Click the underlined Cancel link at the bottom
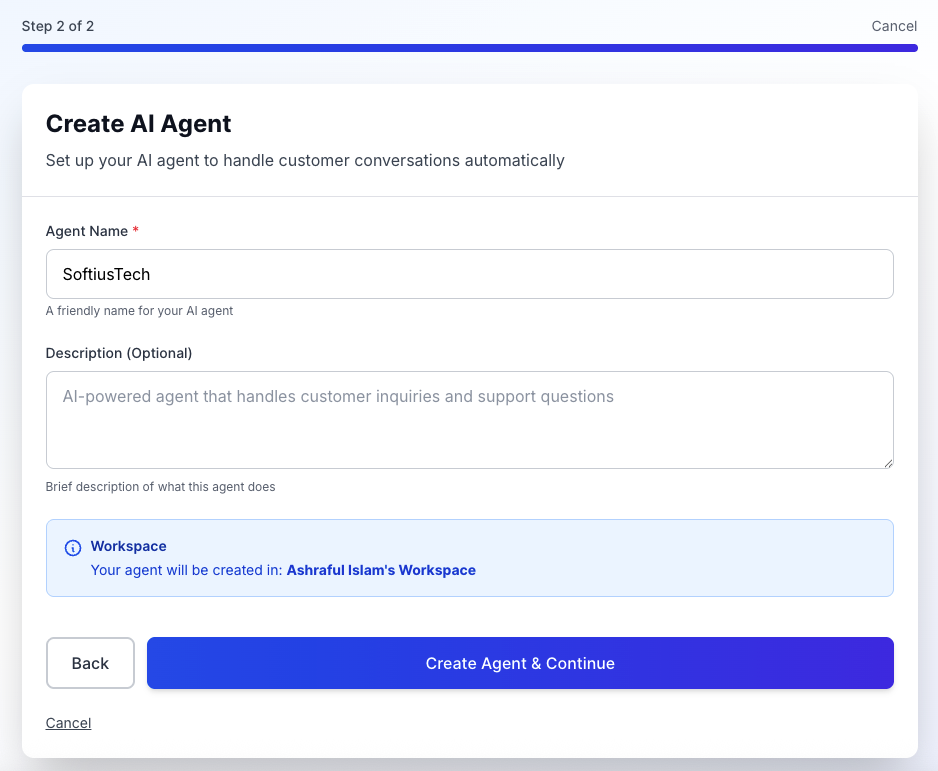Screen dimensions: 938x771 [x=68, y=722]
